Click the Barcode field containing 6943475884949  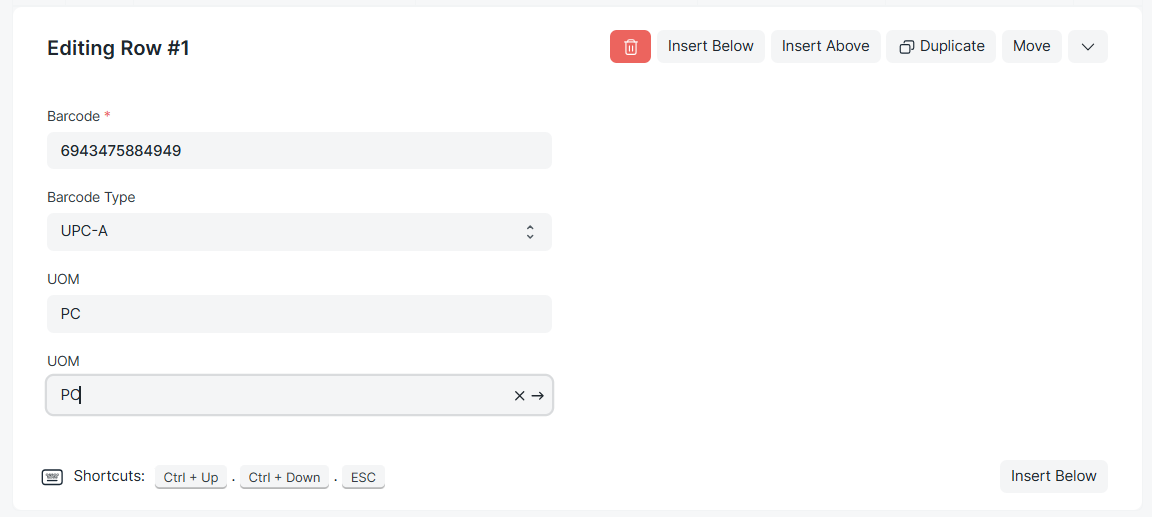pyautogui.click(x=299, y=151)
